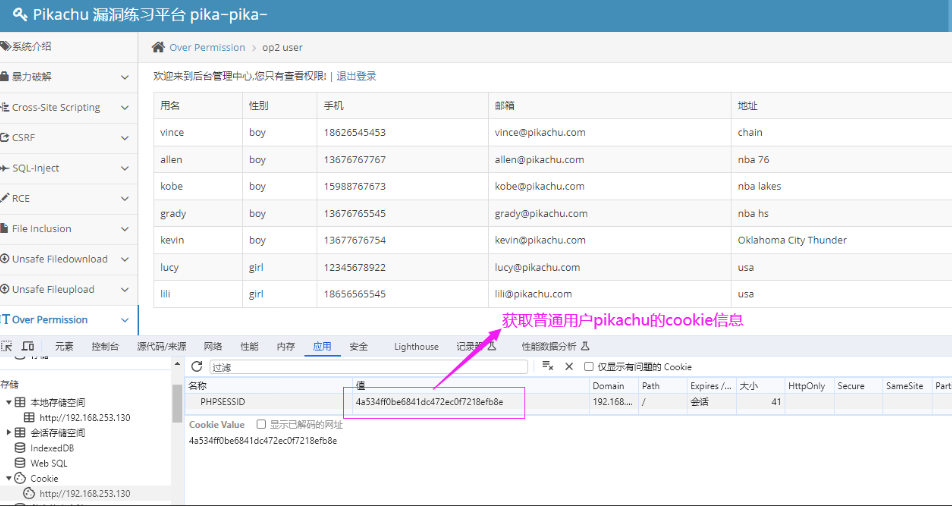
Task: Collapse the 本地存储空间 tree node
Action: point(9,402)
